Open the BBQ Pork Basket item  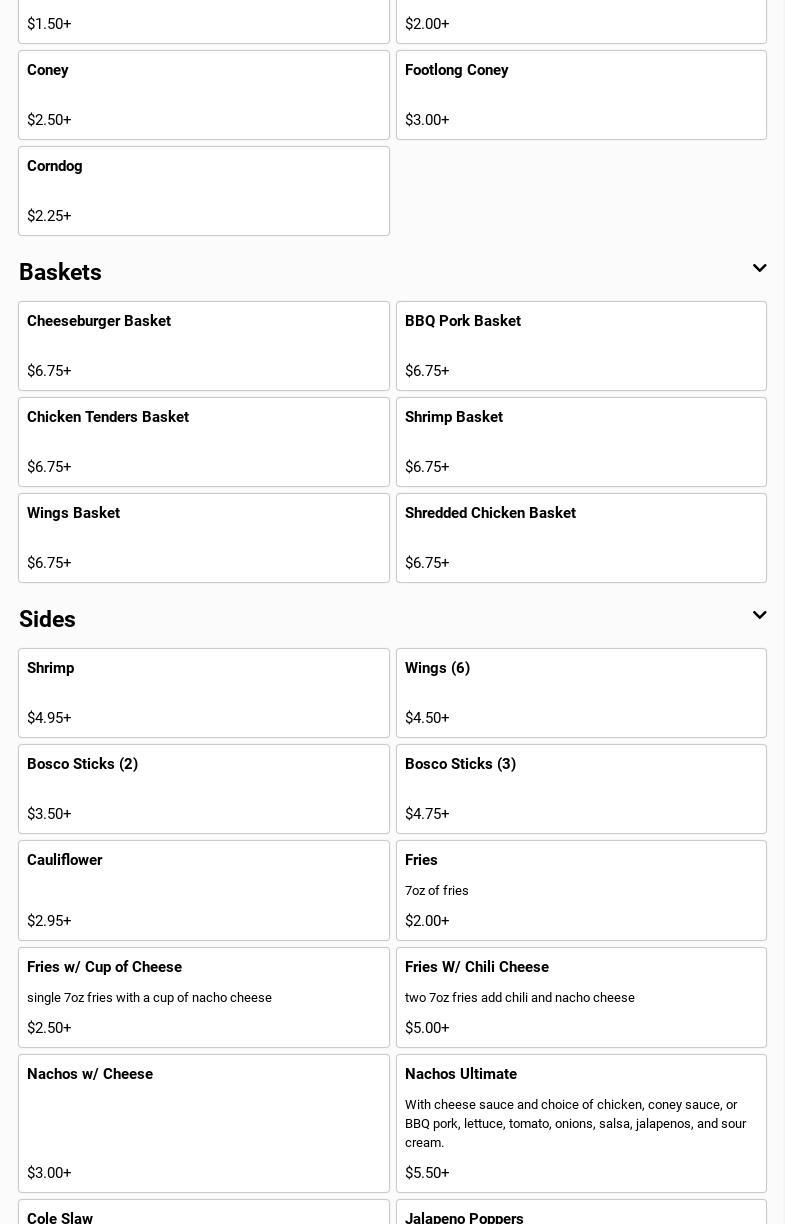581,346
